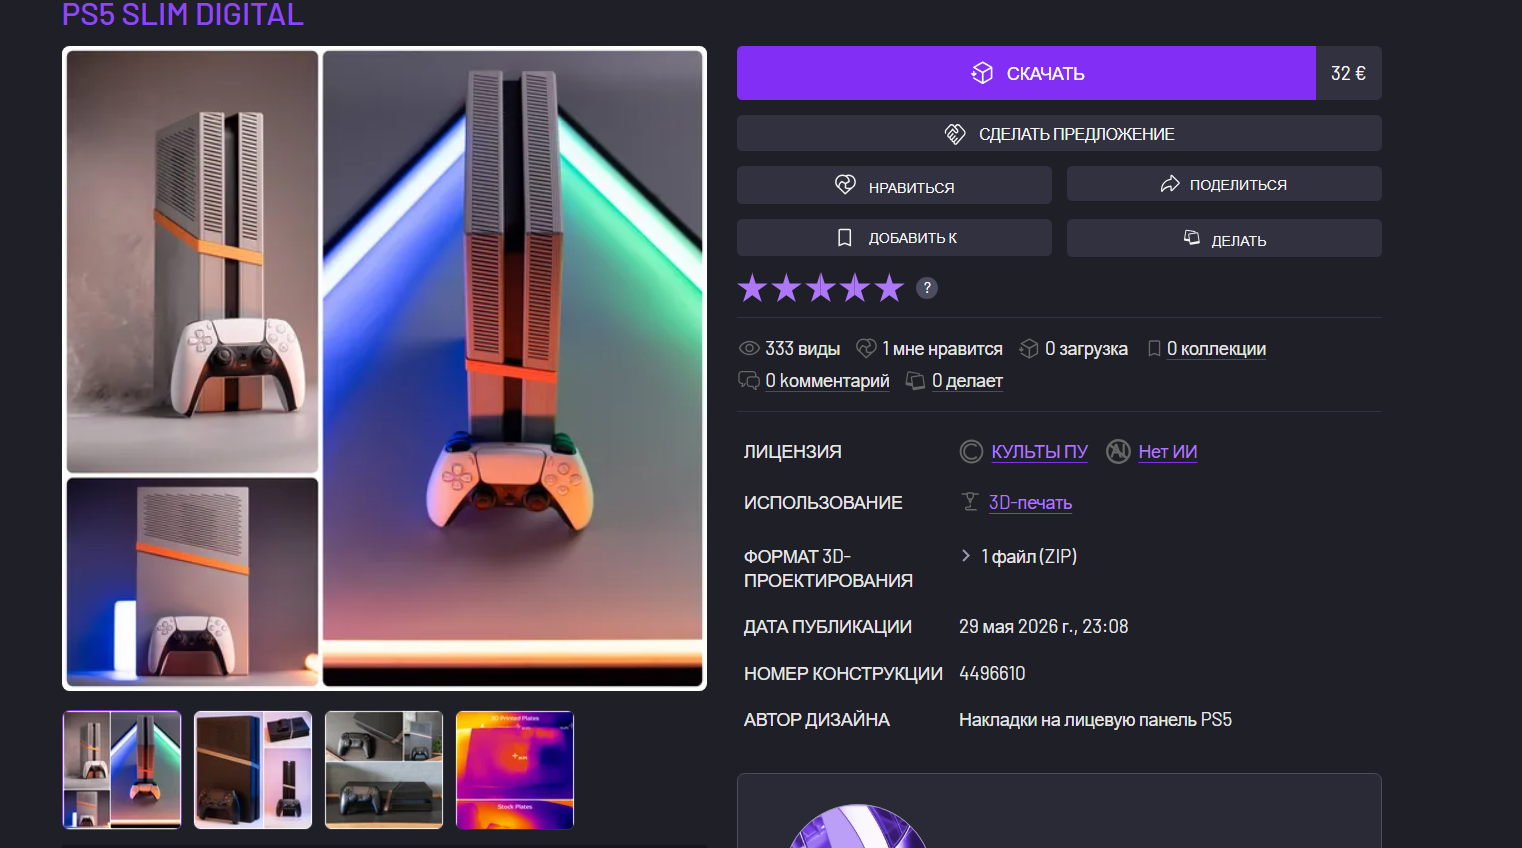Open the Нет ИИ link
The width and height of the screenshot is (1522, 848).
tap(1168, 452)
